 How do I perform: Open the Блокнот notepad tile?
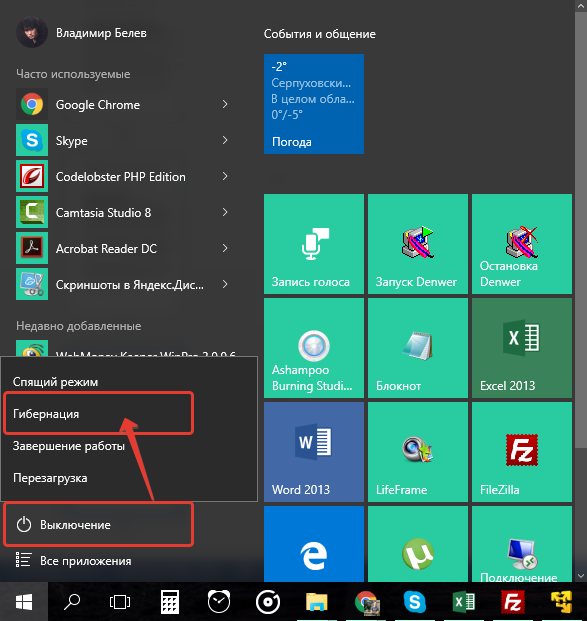pyautogui.click(x=417, y=348)
